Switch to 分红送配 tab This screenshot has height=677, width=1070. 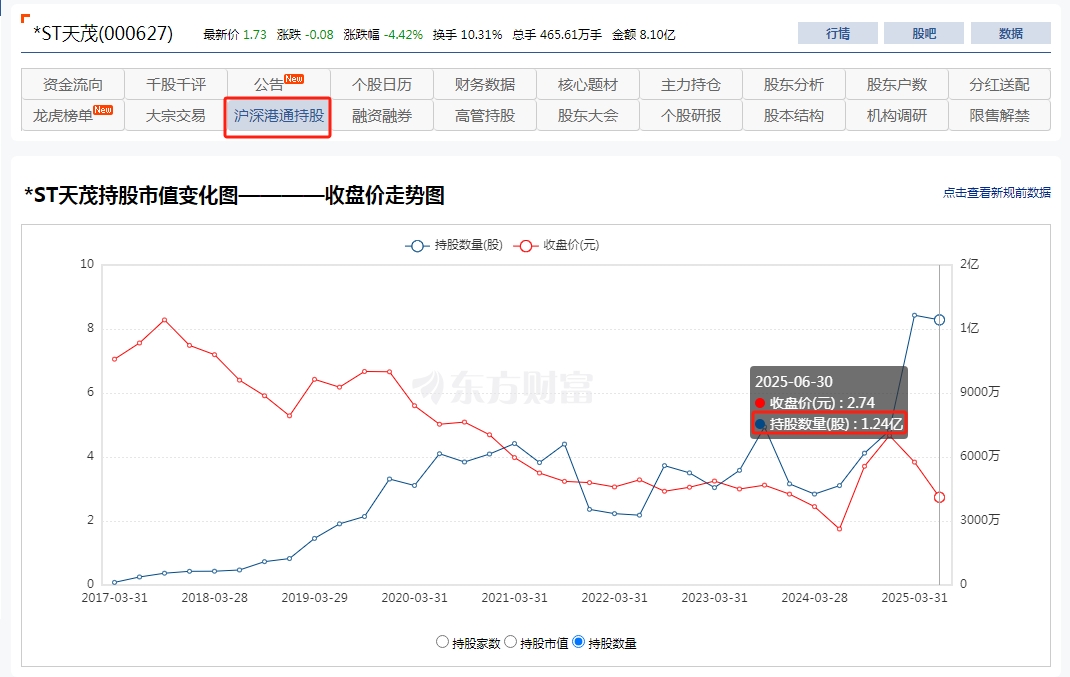tap(1000, 85)
